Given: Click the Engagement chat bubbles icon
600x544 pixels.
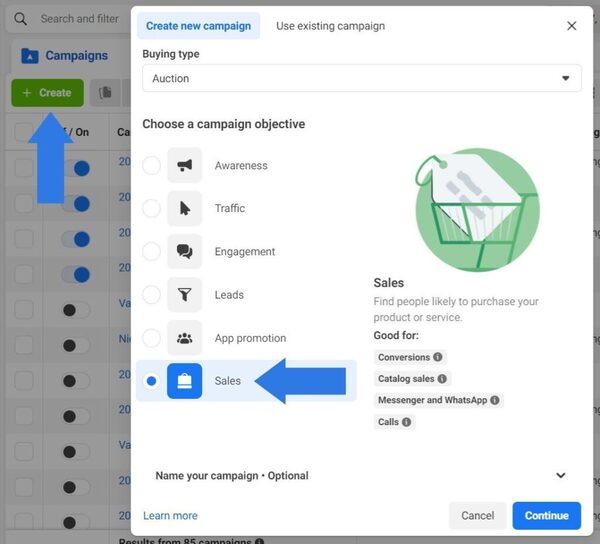Looking at the screenshot, I should click(x=184, y=252).
